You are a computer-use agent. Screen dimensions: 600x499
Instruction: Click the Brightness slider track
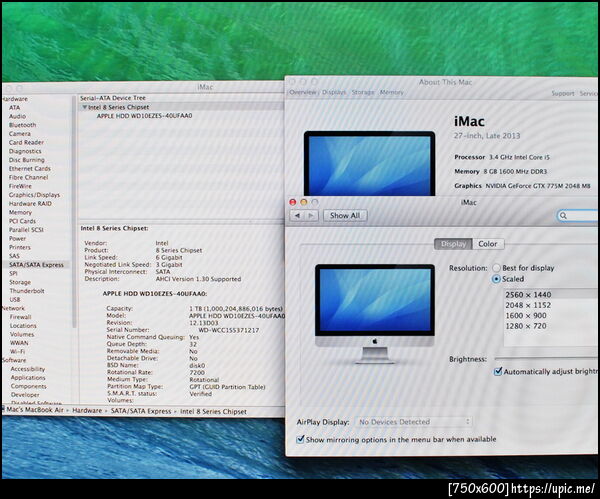pos(546,359)
